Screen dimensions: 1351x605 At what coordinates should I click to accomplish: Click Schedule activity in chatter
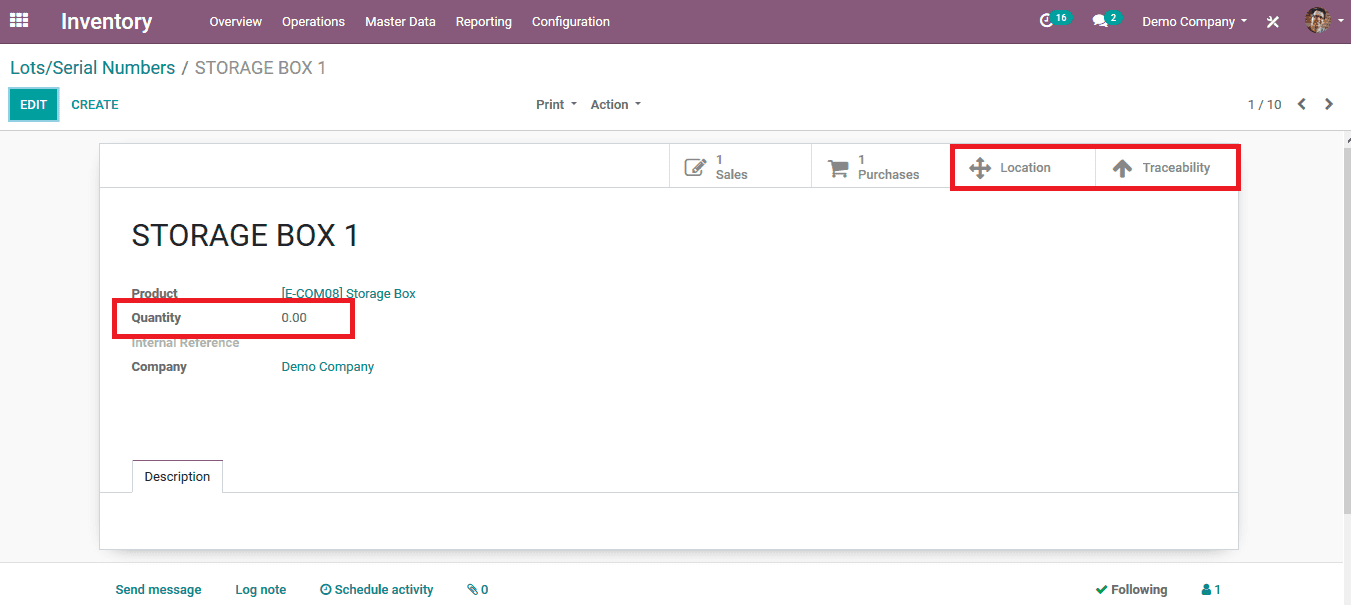tap(377, 590)
